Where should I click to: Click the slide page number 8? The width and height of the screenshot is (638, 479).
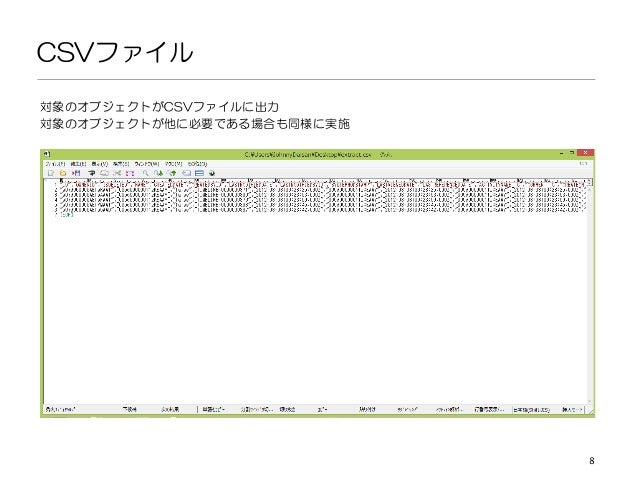pos(592,461)
